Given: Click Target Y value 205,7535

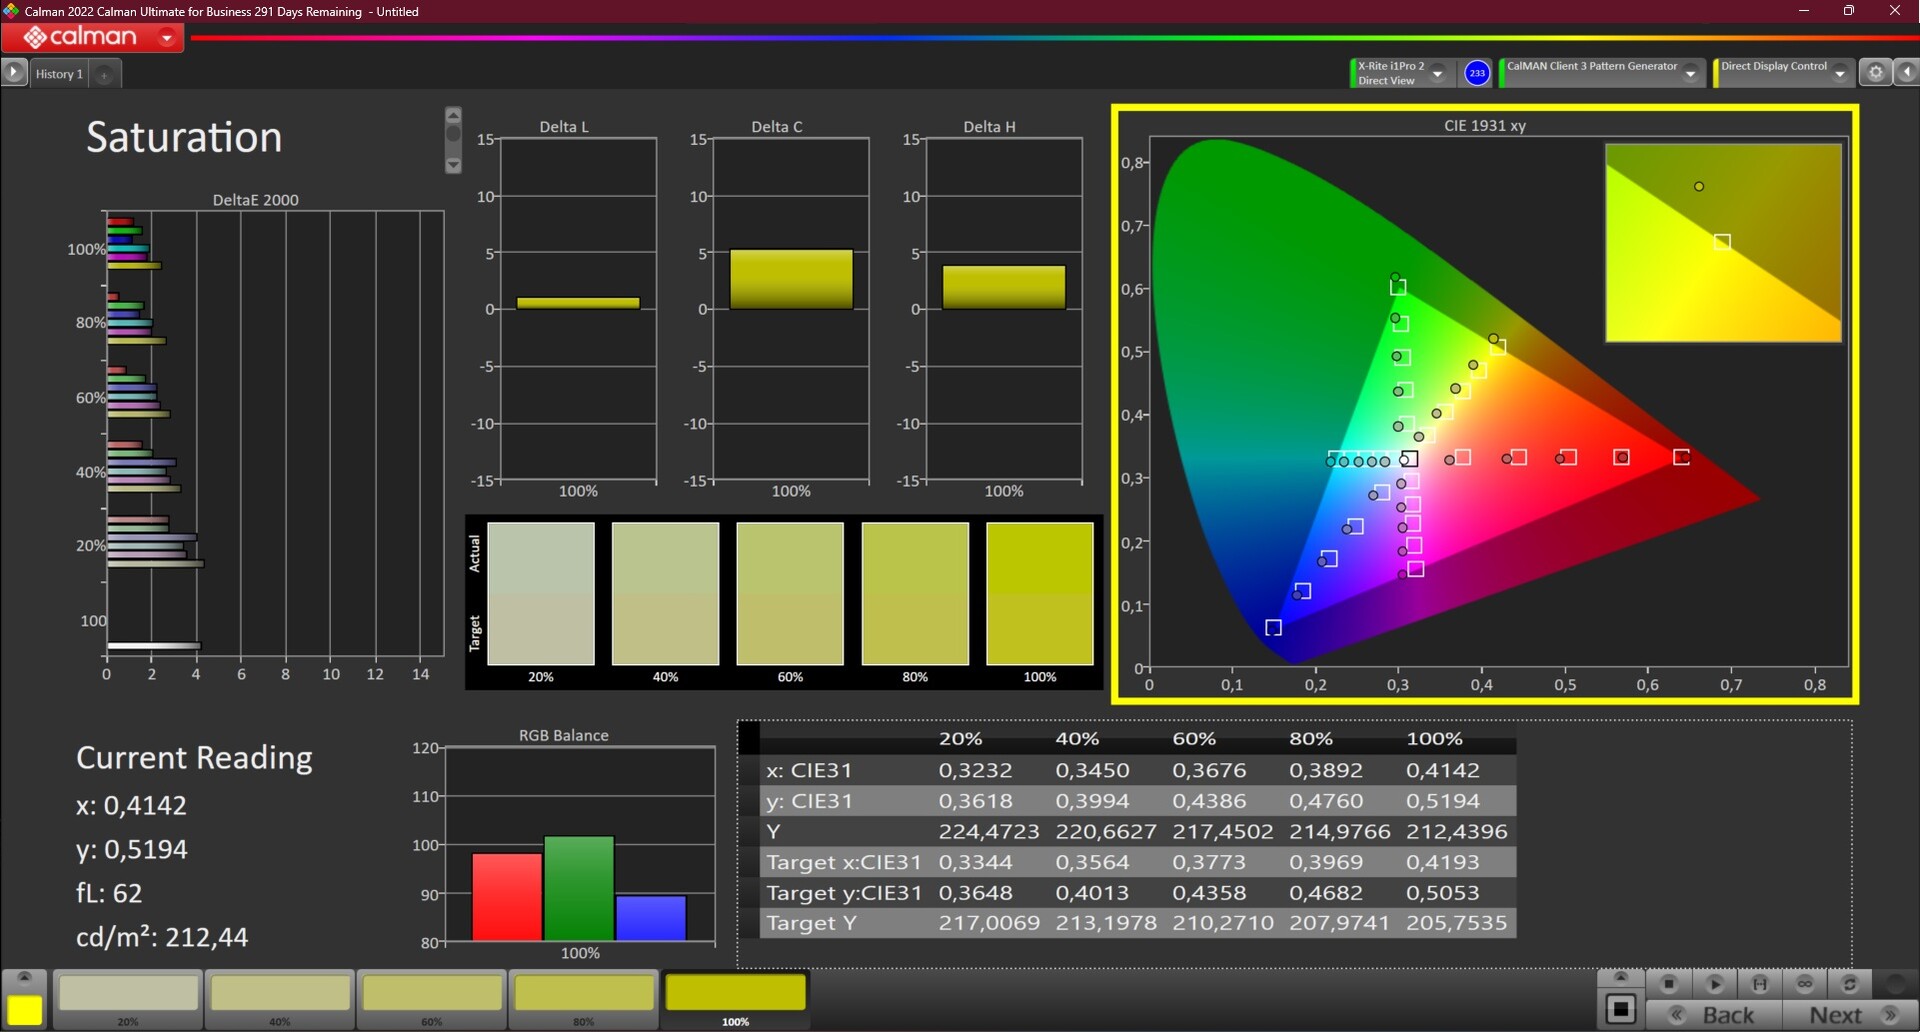Looking at the screenshot, I should click(1456, 923).
